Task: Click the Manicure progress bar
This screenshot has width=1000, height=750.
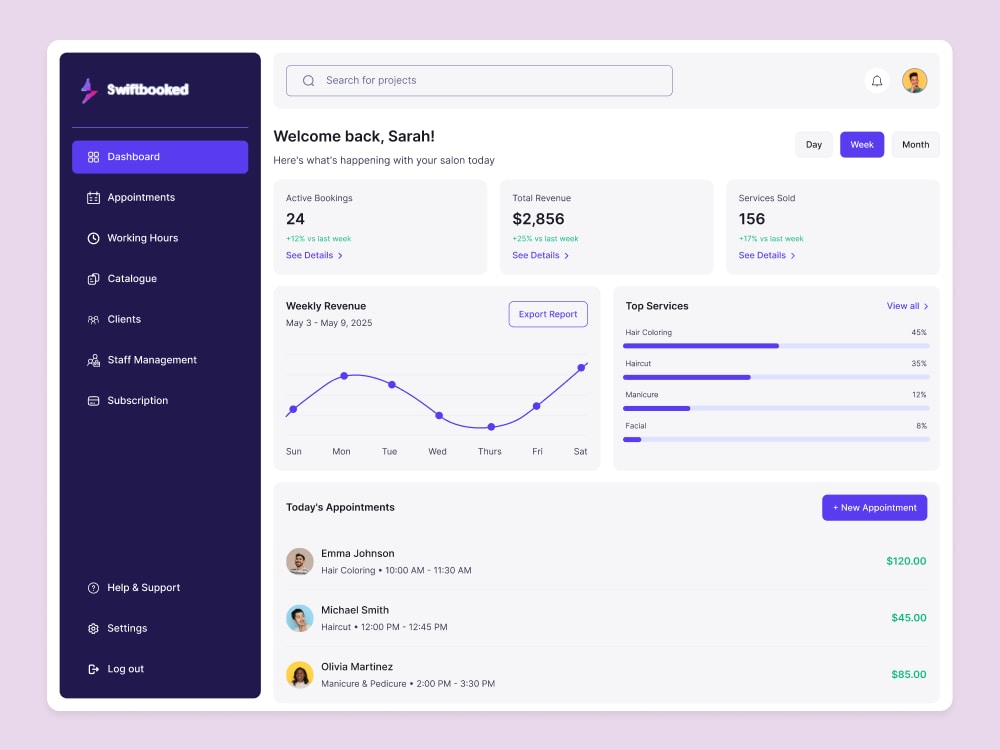Action: tap(776, 408)
